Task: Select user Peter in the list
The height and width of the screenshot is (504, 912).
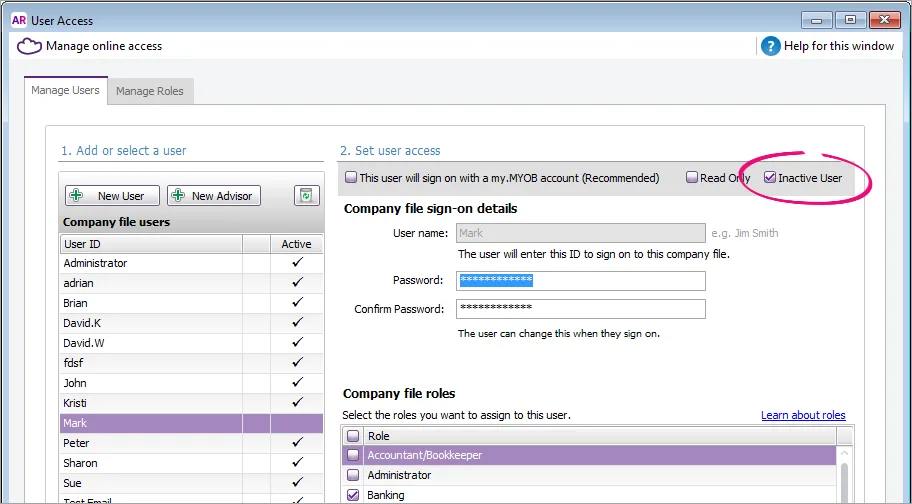Action: click(191, 443)
